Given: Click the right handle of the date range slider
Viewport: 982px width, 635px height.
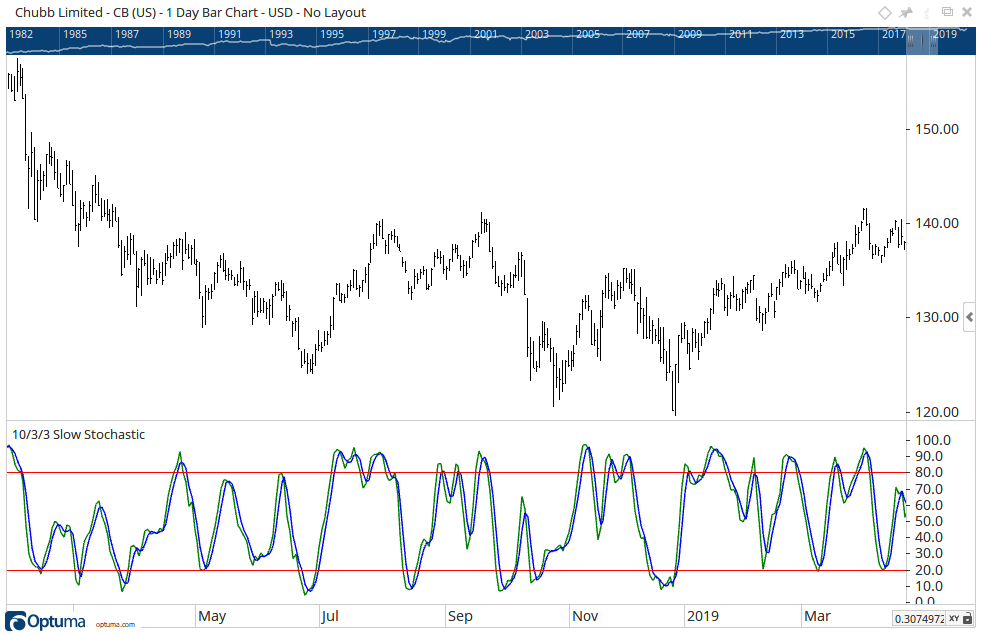Looking at the screenshot, I should pyautogui.click(x=934, y=41).
